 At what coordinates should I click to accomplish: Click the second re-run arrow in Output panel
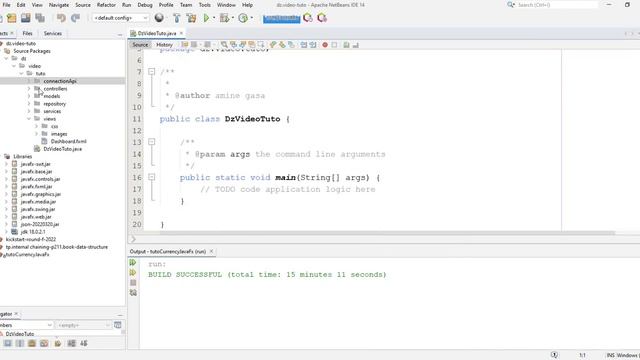pos(133,272)
